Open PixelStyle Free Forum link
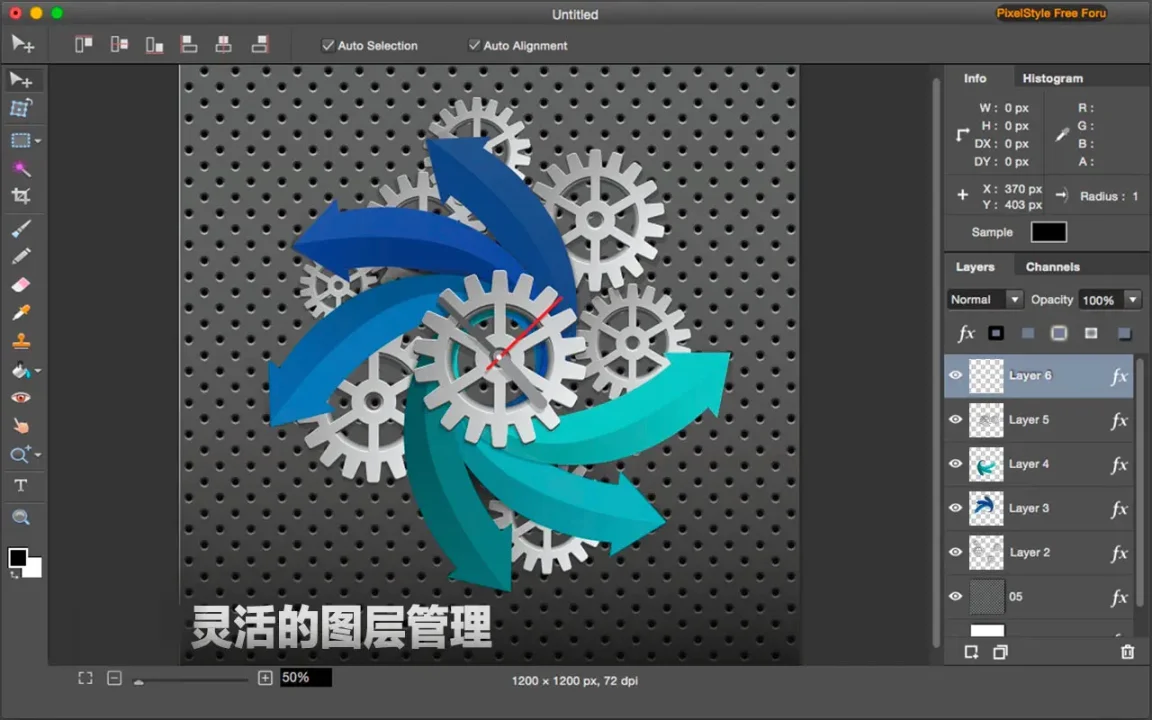Screen dimensions: 1152x720 click(x=1051, y=13)
